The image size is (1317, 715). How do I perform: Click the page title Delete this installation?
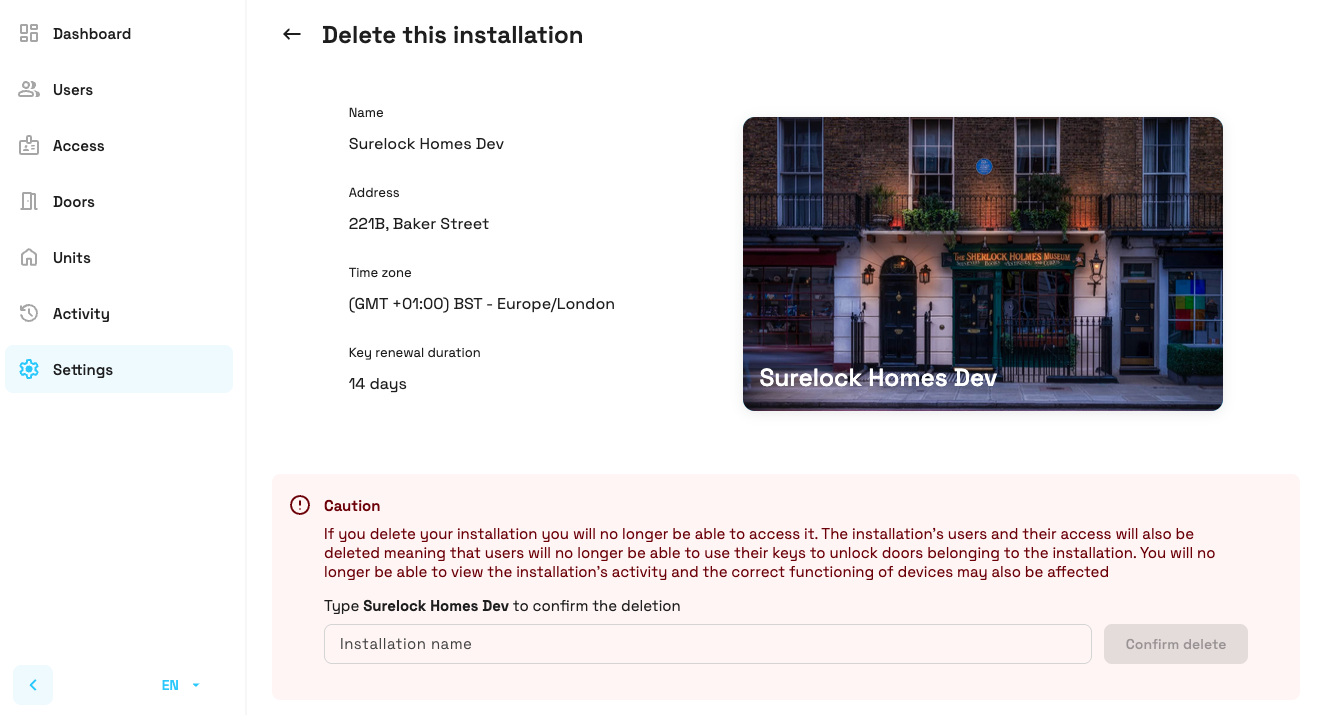[x=452, y=35]
